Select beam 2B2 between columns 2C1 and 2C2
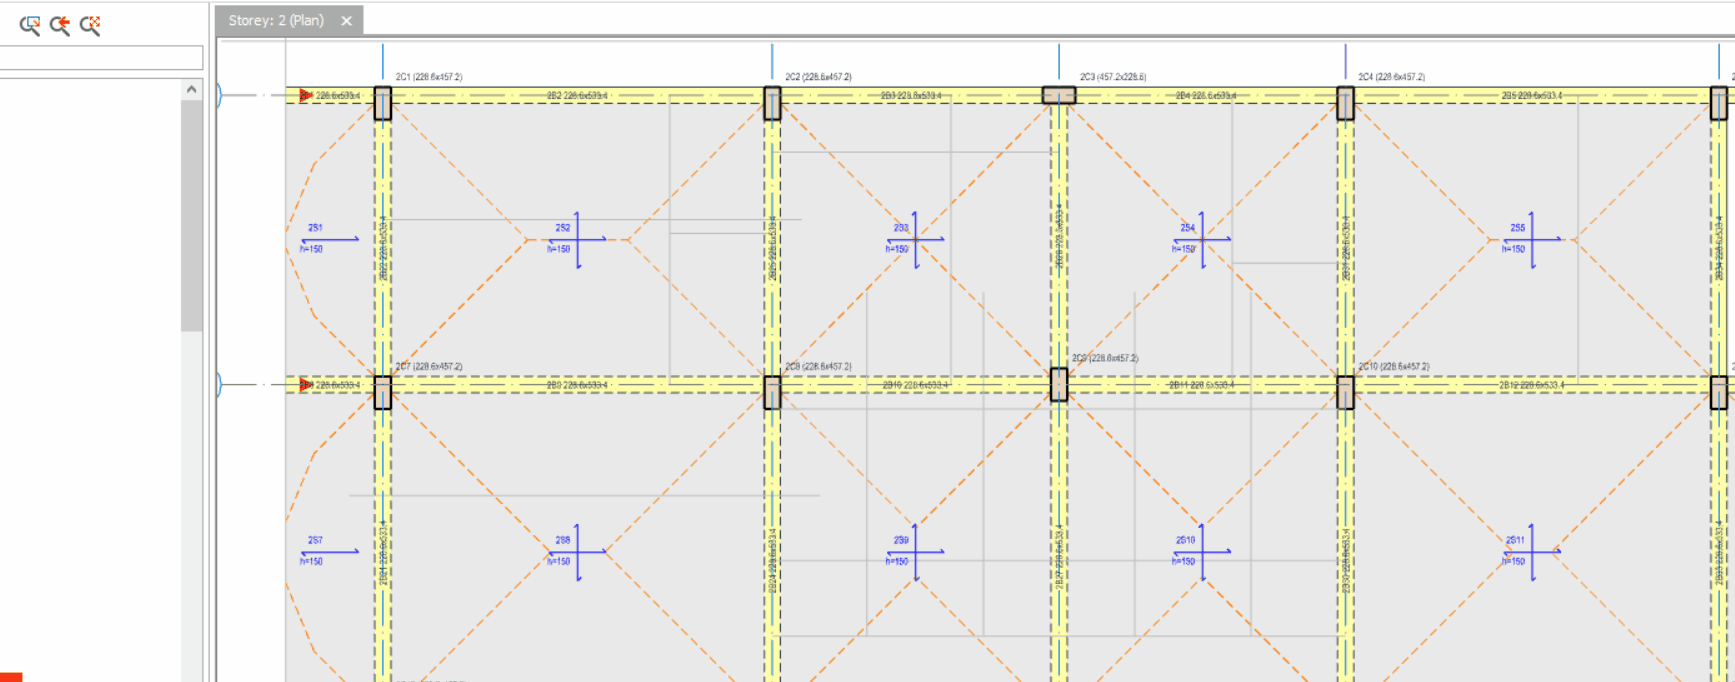This screenshot has height=682, width=1735. coord(577,96)
